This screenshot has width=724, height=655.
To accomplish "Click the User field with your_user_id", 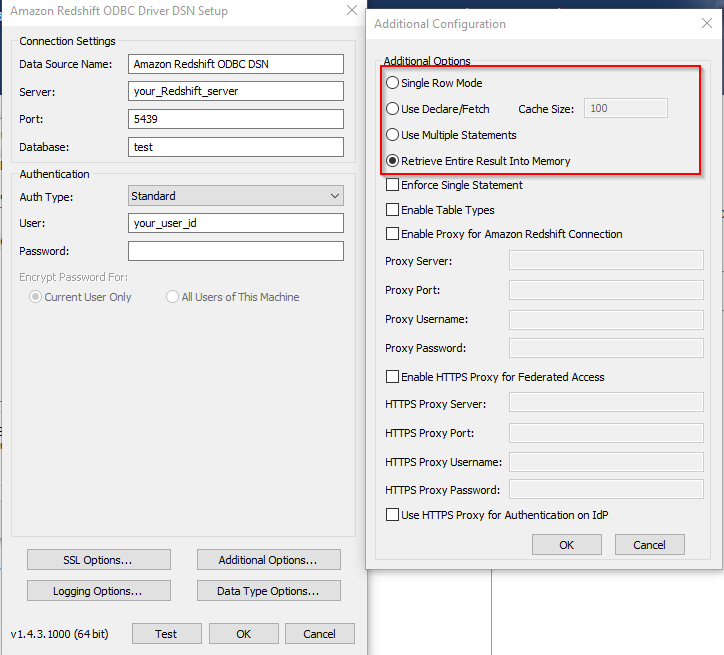I will click(x=235, y=223).
